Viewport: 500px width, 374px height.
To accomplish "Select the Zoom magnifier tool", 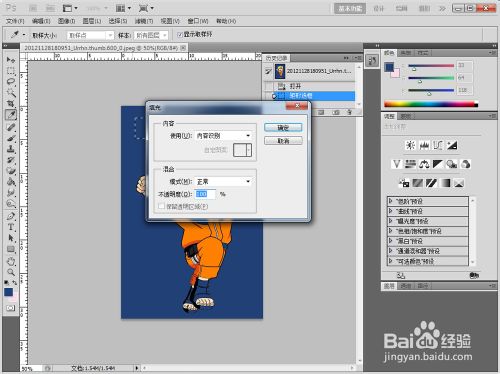I will [11, 272].
